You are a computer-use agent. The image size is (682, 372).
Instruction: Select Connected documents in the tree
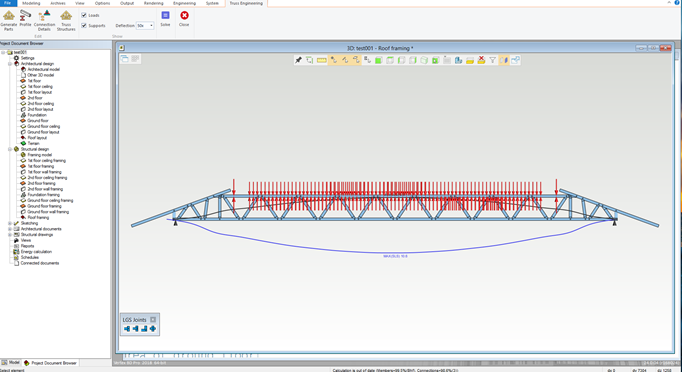click(40, 263)
